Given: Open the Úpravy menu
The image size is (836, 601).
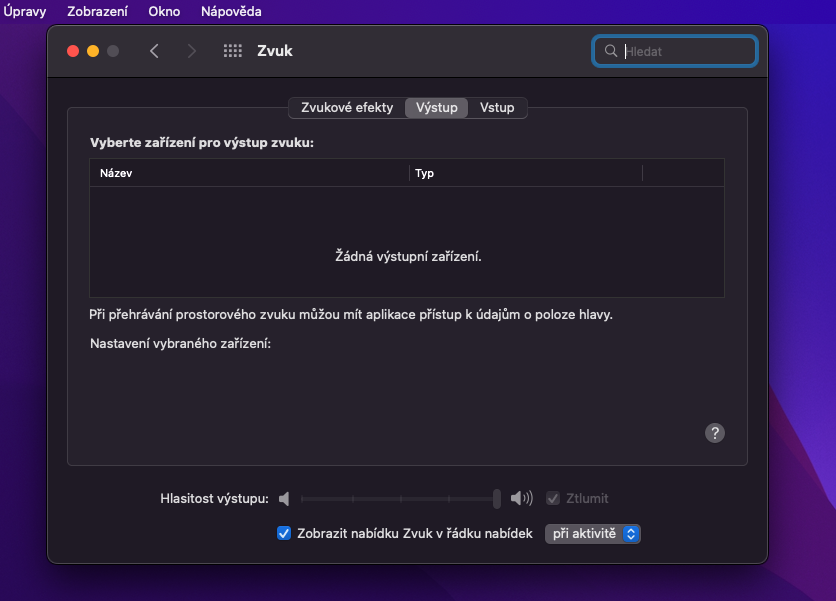Looking at the screenshot, I should (x=25, y=12).
